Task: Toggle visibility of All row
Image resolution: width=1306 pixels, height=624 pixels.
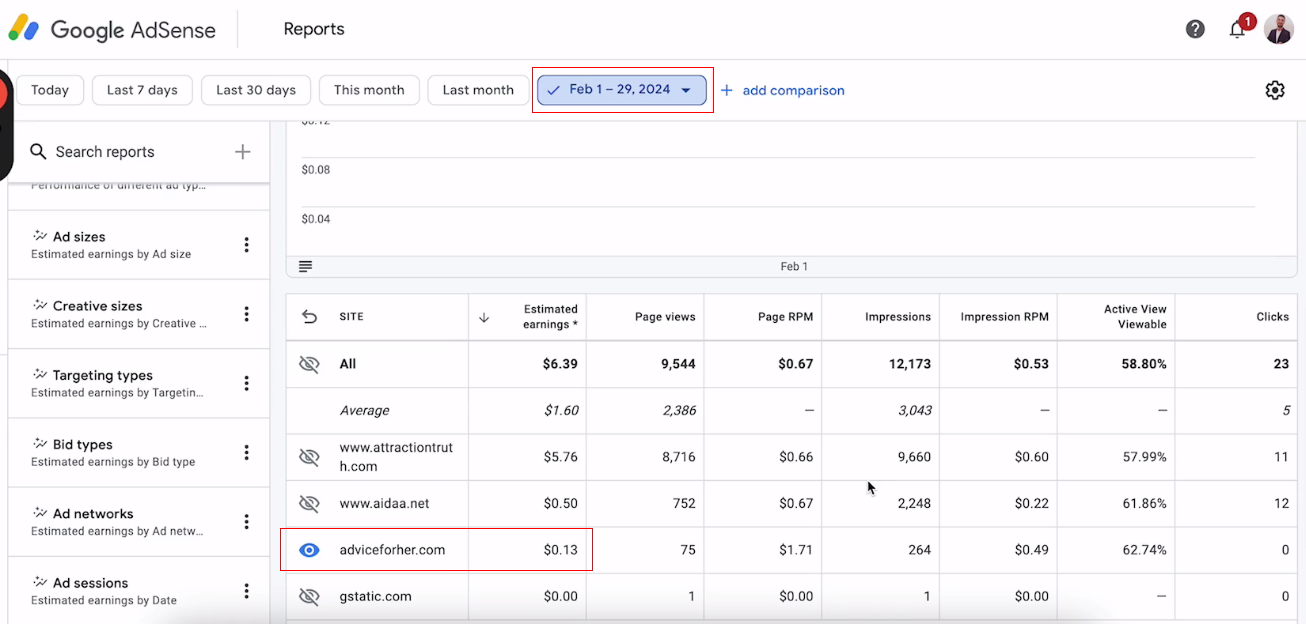Action: point(309,364)
